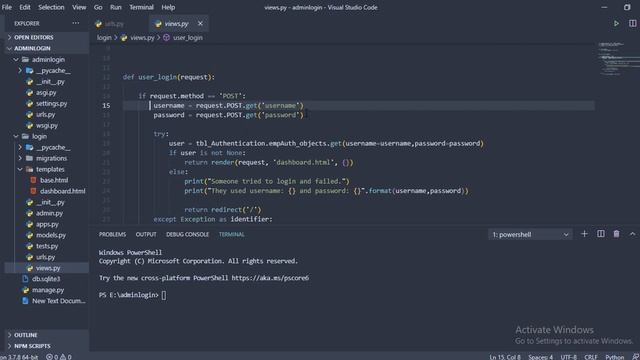Collapse the templates folder

50,169
